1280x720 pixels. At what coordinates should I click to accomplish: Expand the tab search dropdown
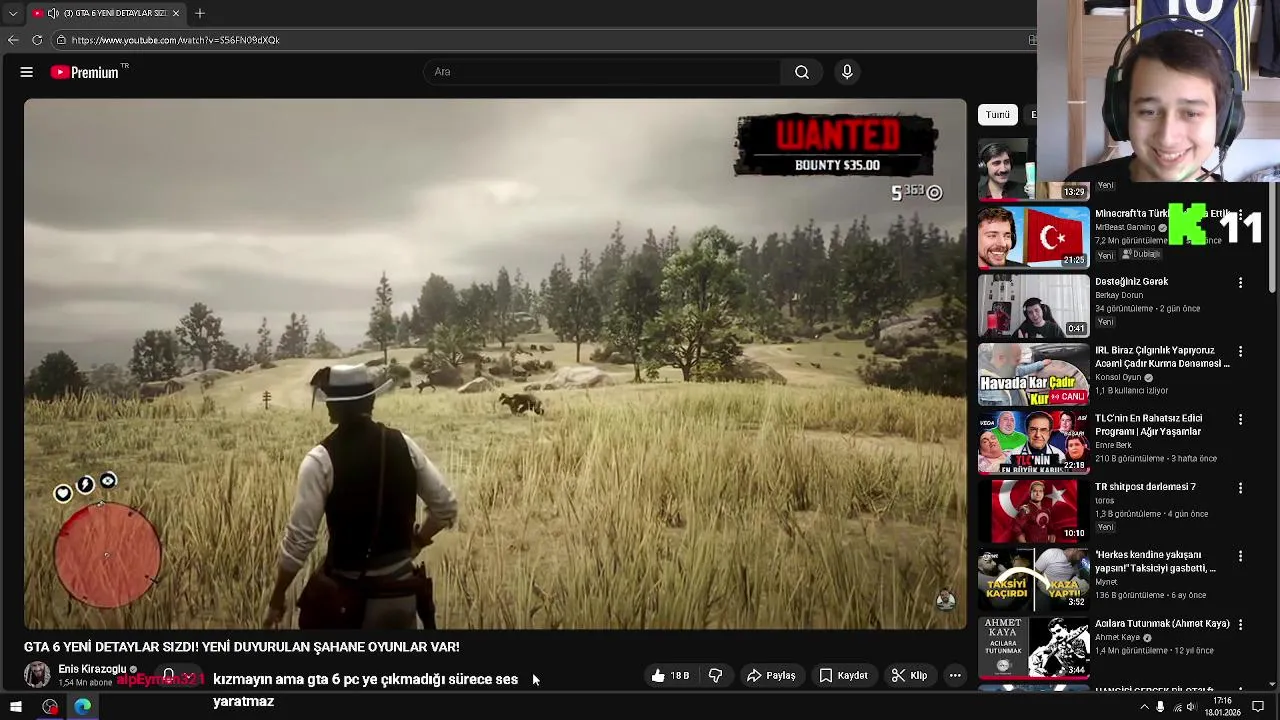(12, 13)
